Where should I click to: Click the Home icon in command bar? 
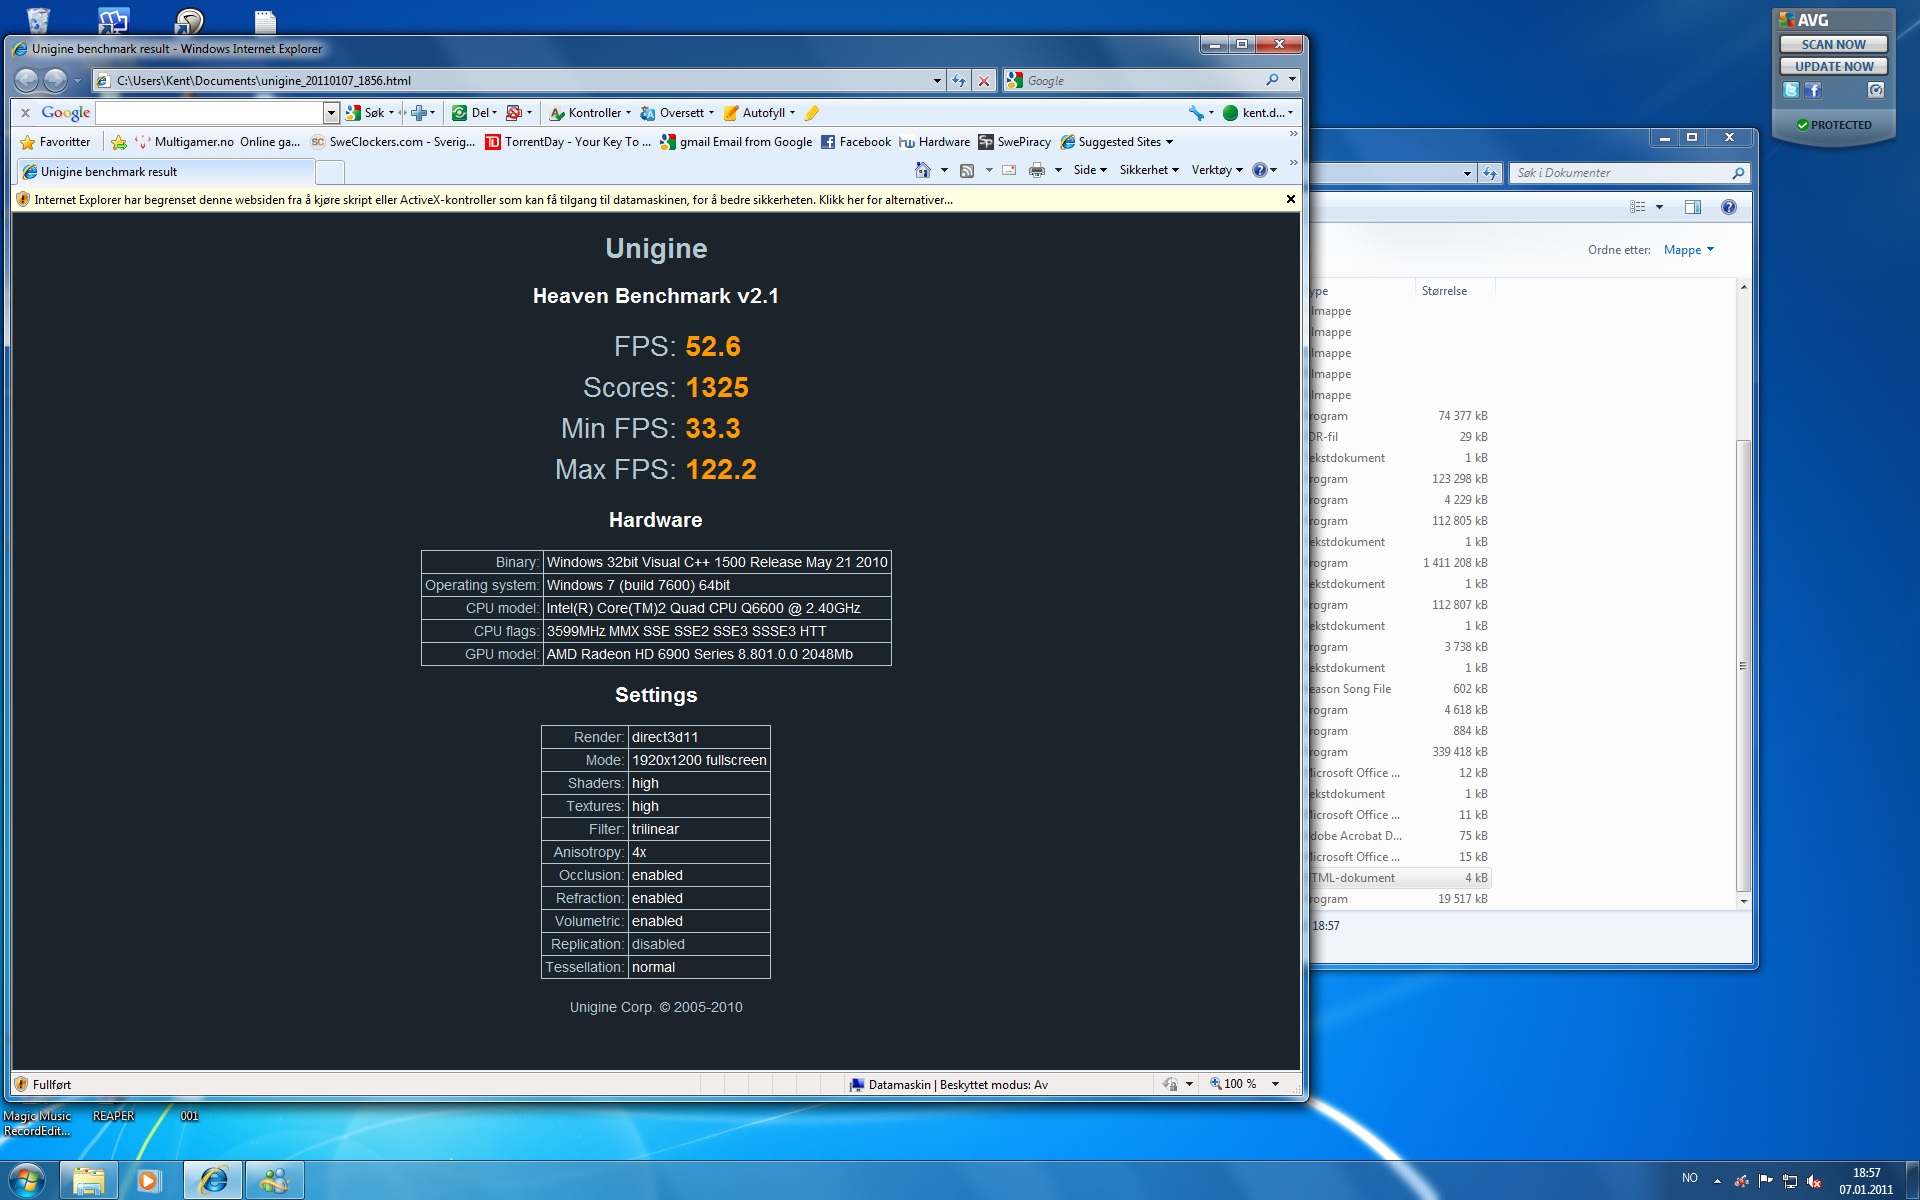point(923,170)
